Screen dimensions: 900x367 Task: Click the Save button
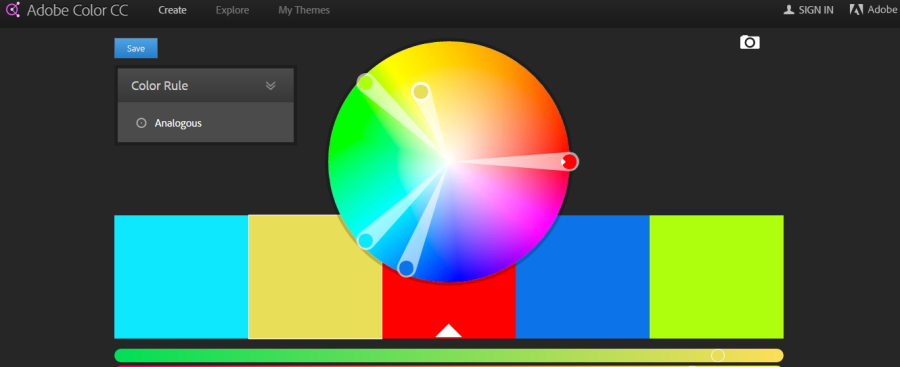136,48
